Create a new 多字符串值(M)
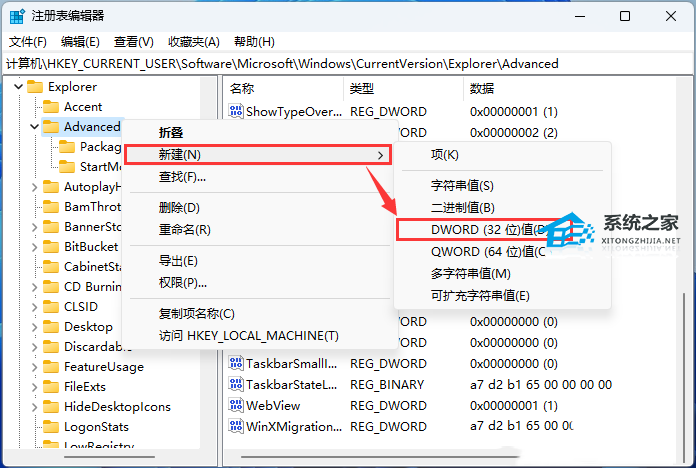Screen dimensions: 696x468 [x=502, y=274]
